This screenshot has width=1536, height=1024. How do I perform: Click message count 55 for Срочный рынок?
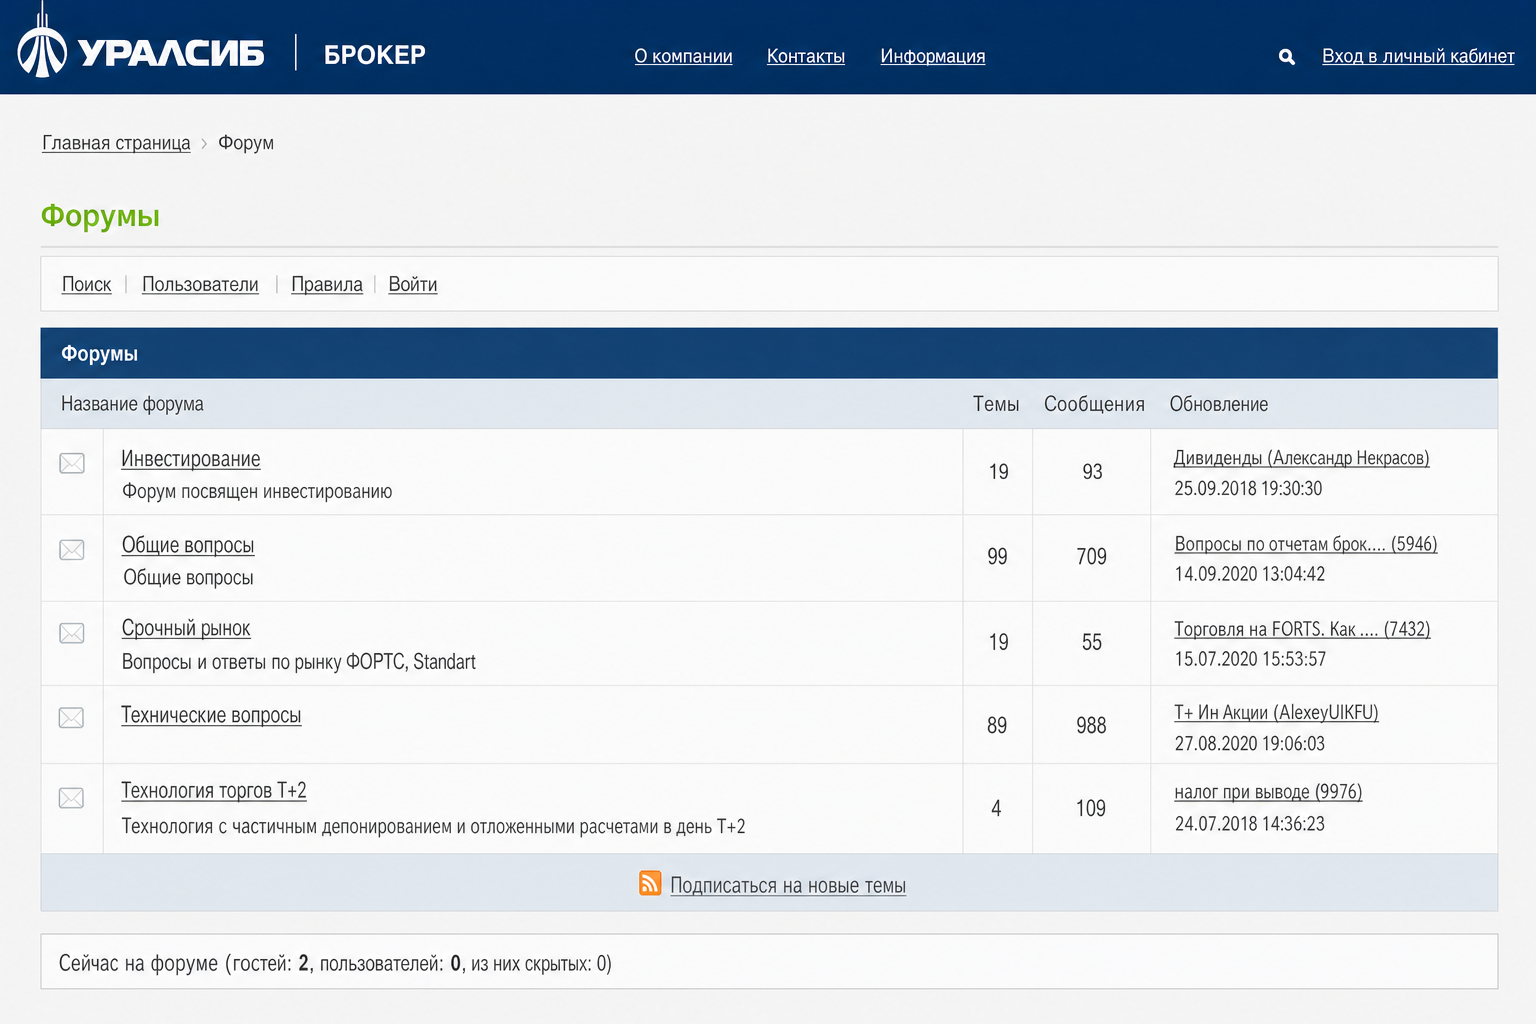click(1092, 642)
